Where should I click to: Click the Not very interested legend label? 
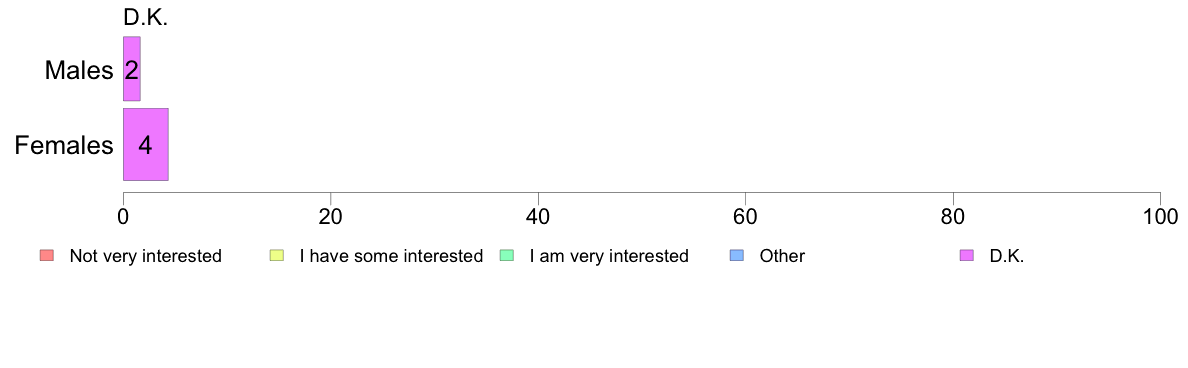point(145,256)
